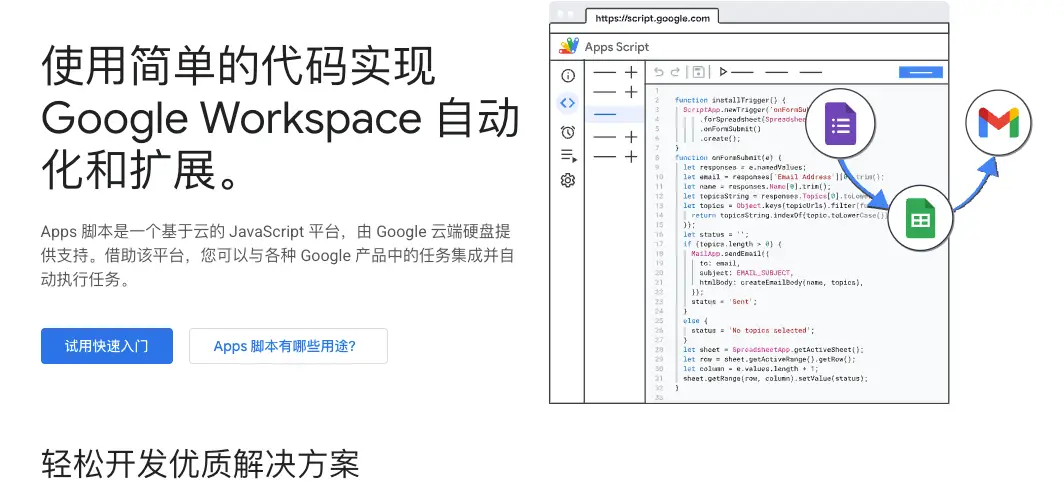Click the run triangle icon in toolbar
The image size is (1064, 484).
723,72
